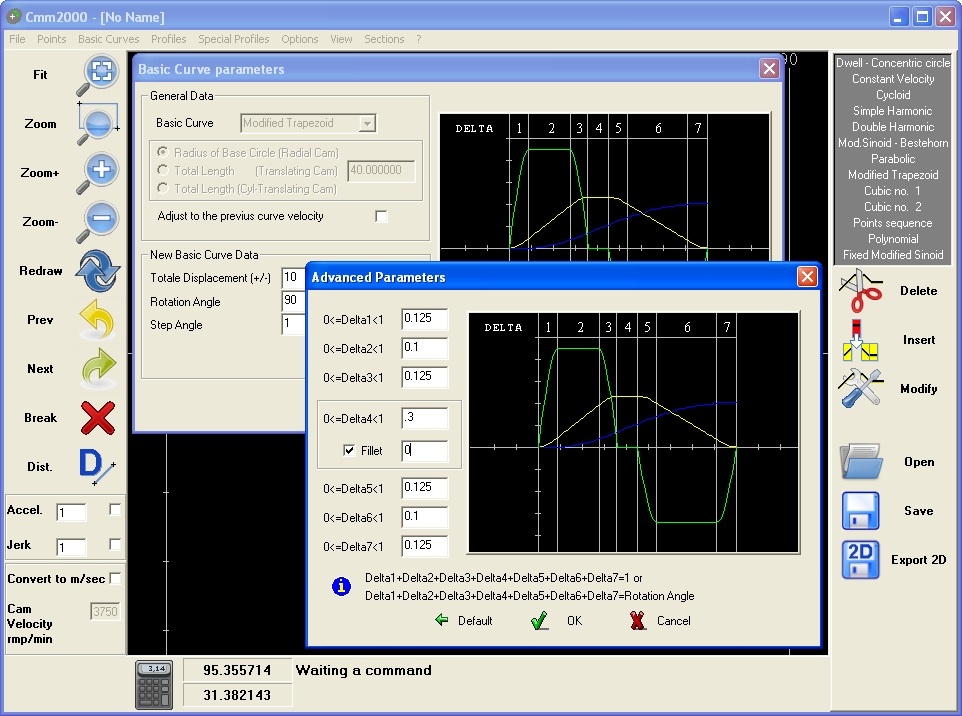Screen dimensions: 962x716
Task: Close the Basic Curve parameters dialog
Action: coord(769,69)
